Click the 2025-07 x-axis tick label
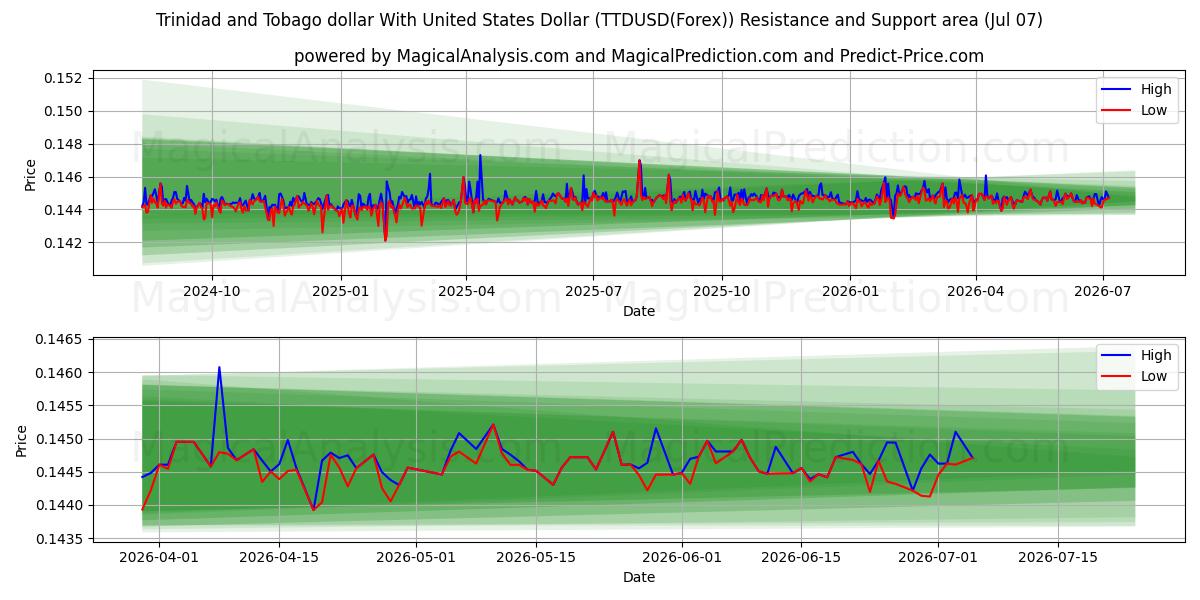Screen dimensions: 1200x600 point(593,291)
